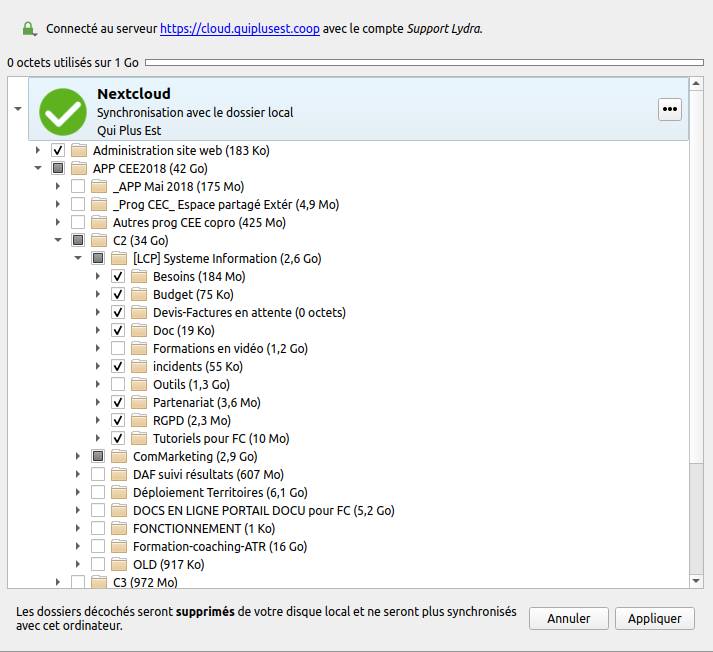Expand the Budget folder
The image size is (713, 652).
click(98, 294)
